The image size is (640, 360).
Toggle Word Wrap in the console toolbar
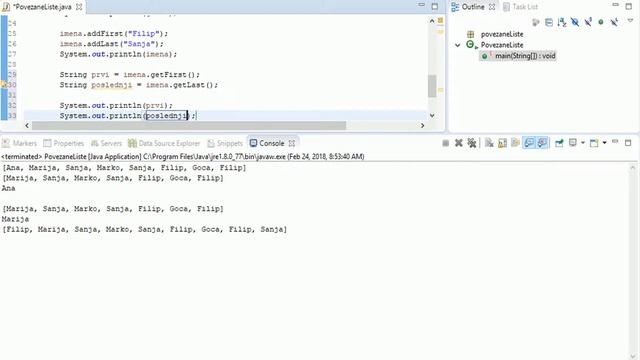(x=516, y=143)
